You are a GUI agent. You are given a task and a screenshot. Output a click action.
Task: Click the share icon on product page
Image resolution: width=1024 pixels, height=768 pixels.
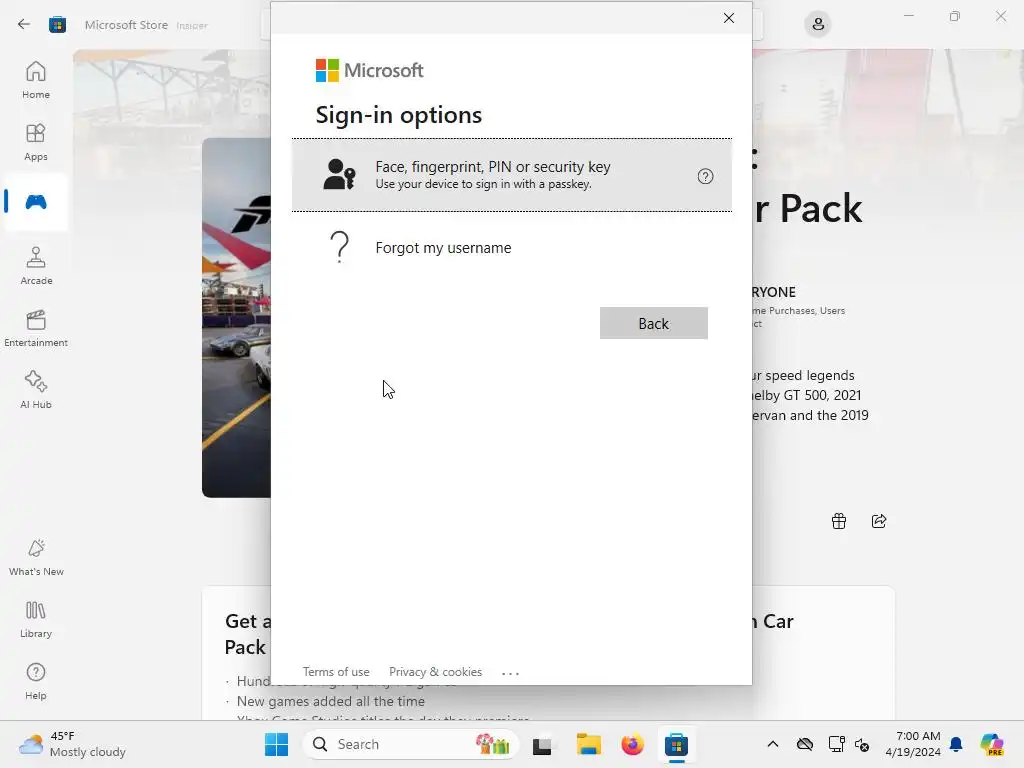point(879,521)
